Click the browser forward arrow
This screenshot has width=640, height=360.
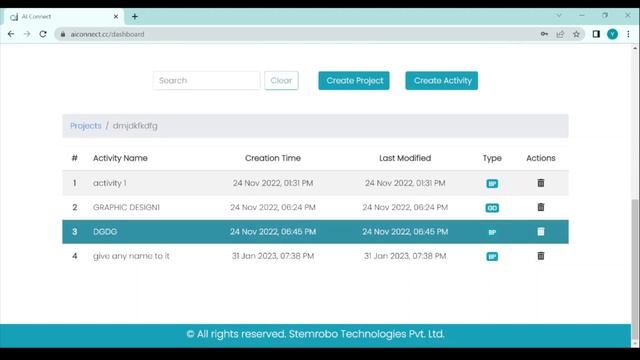pos(27,34)
